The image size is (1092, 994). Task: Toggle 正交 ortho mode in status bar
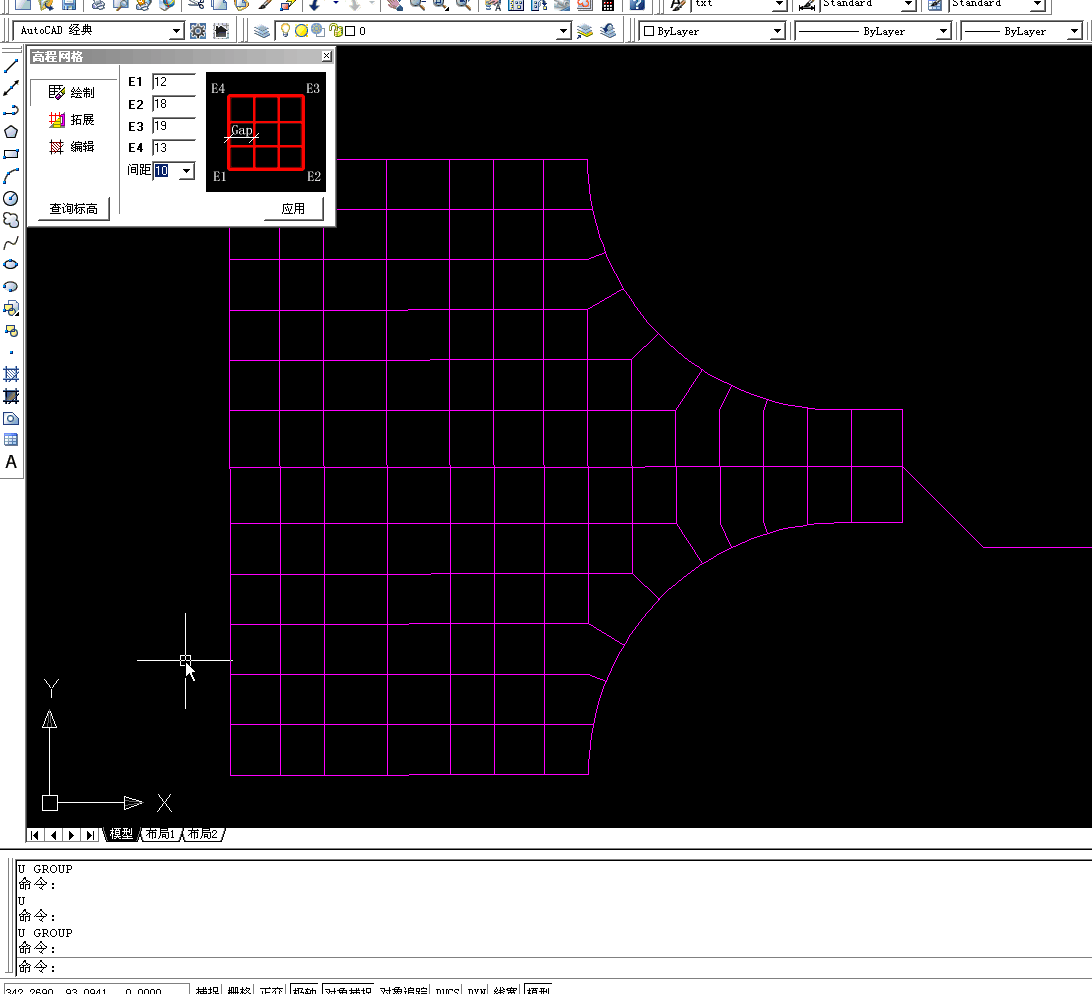(272, 989)
